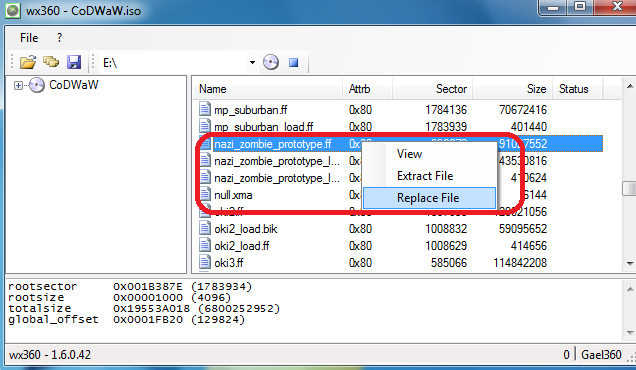Image resolution: width=636 pixels, height=370 pixels.
Task: Select the mp_suburban_load.ff file
Action: coord(264,127)
